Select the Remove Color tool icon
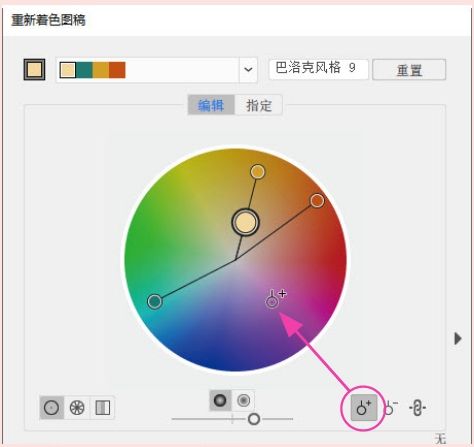474x447 pixels. click(x=391, y=407)
